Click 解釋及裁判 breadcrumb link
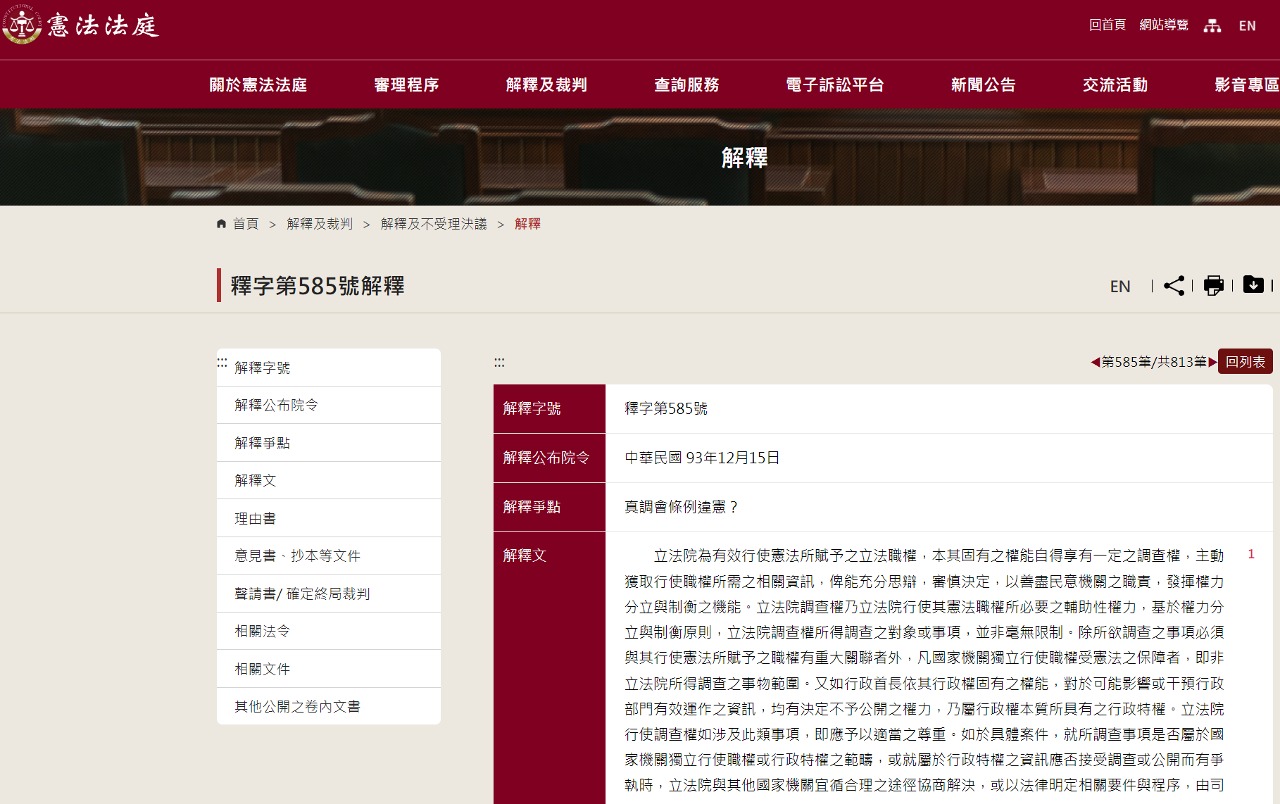Viewport: 1280px width, 804px height. pos(320,224)
